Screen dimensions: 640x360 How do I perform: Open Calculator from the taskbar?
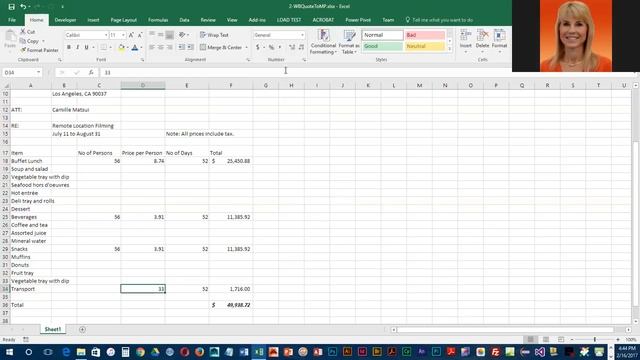[125, 352]
